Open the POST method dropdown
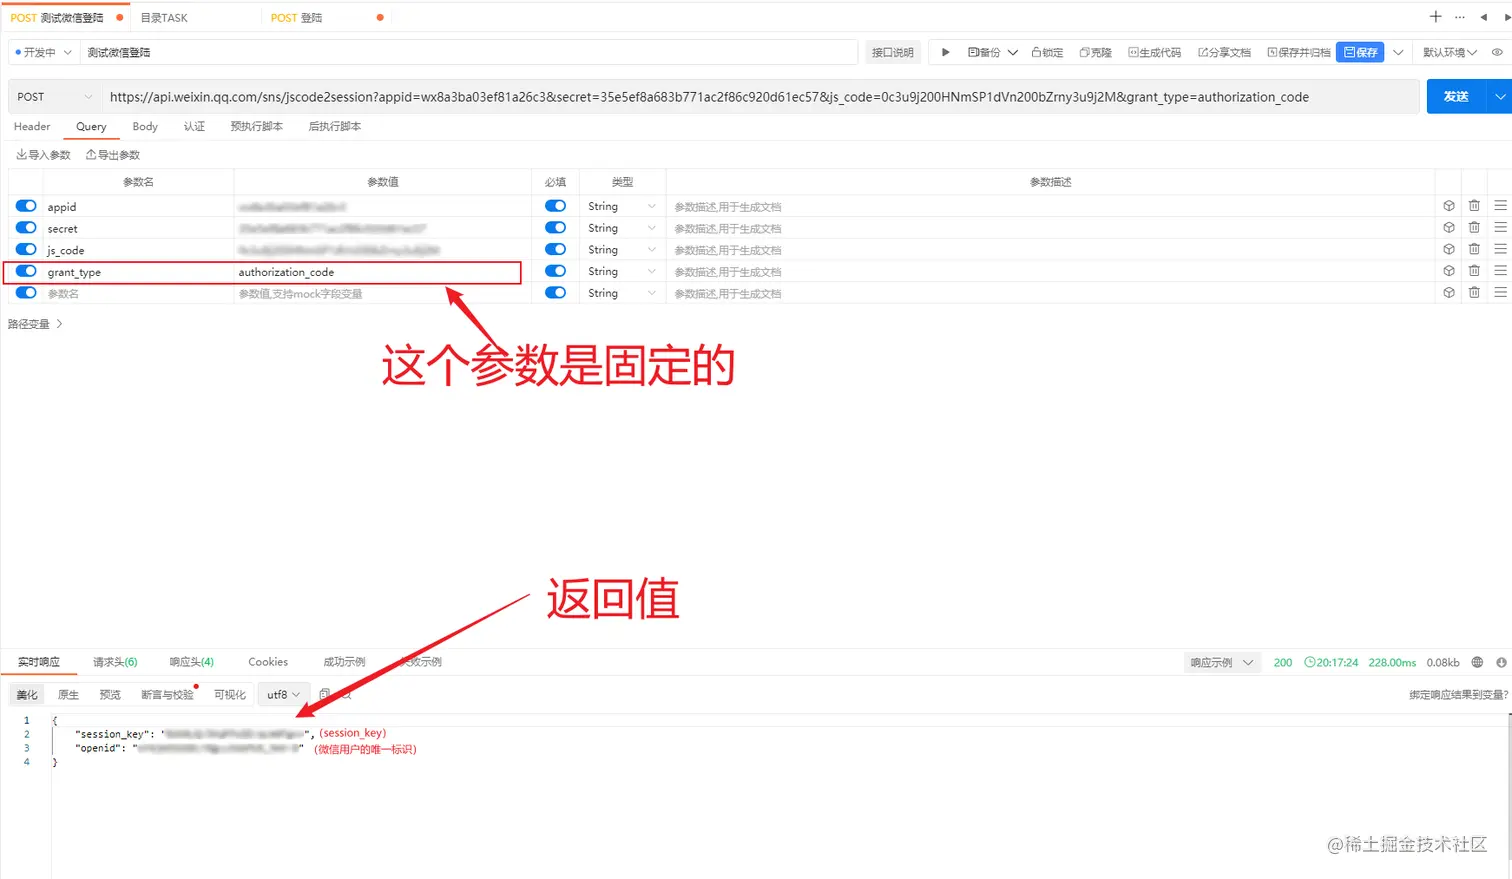This screenshot has height=879, width=1512. 55,96
